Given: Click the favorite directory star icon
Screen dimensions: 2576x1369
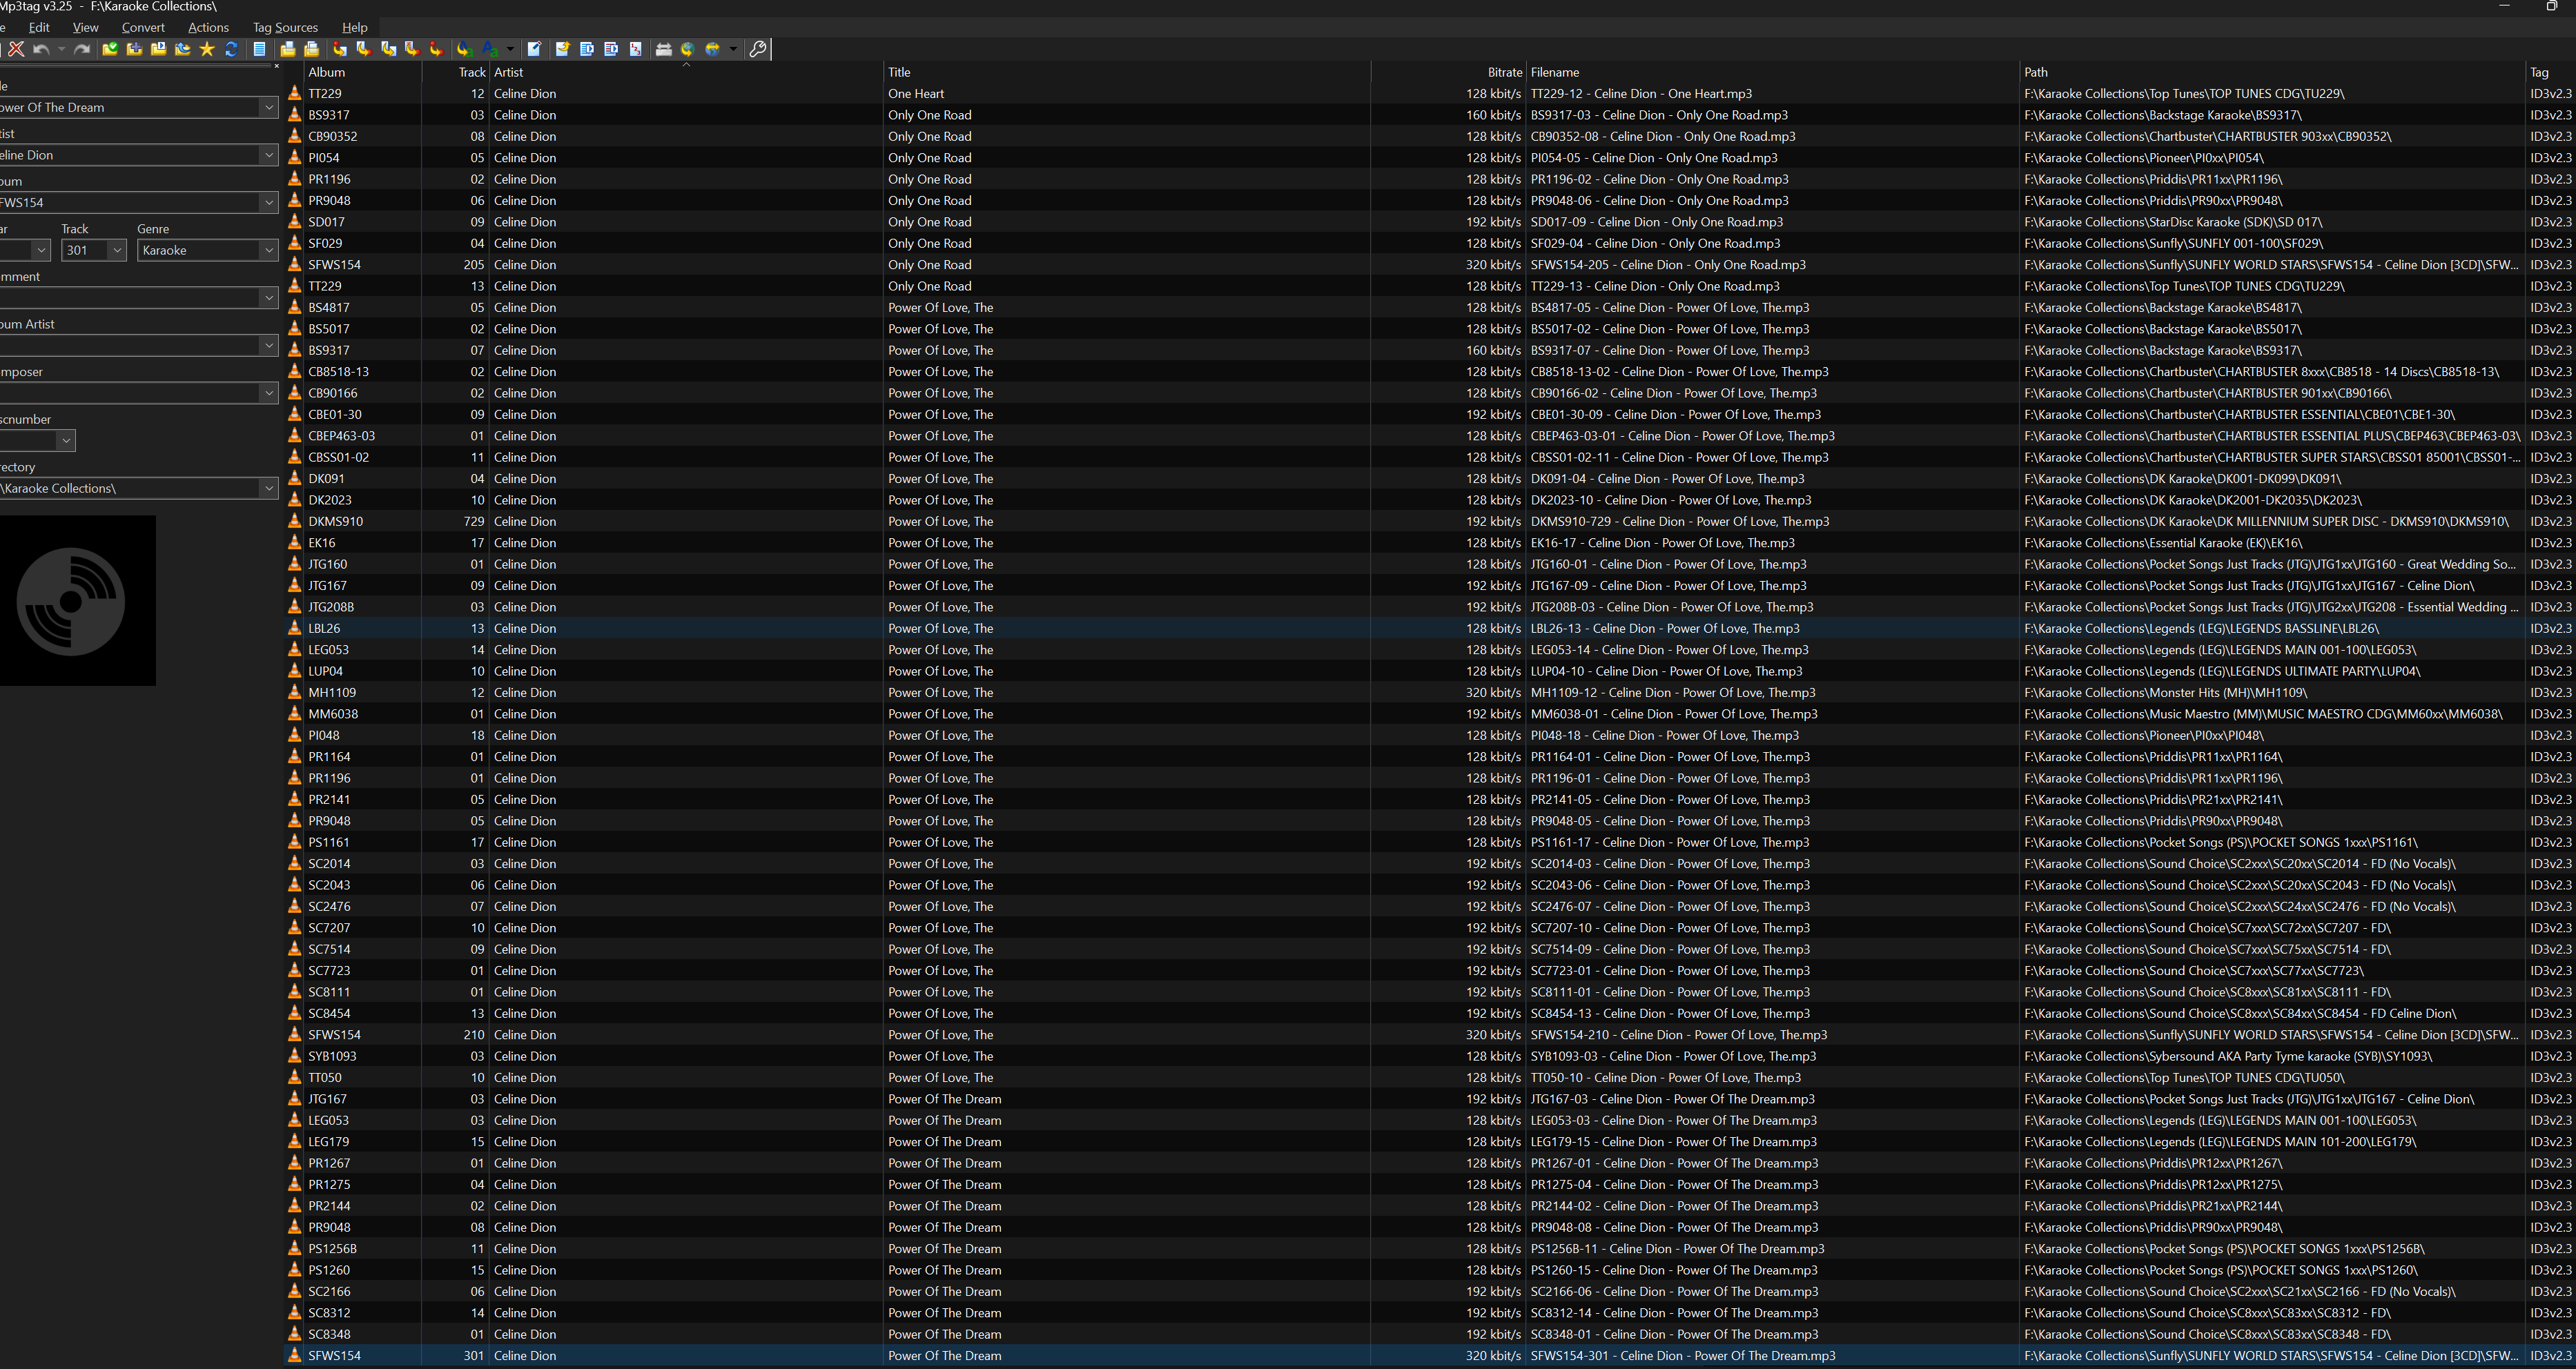Looking at the screenshot, I should point(207,49).
